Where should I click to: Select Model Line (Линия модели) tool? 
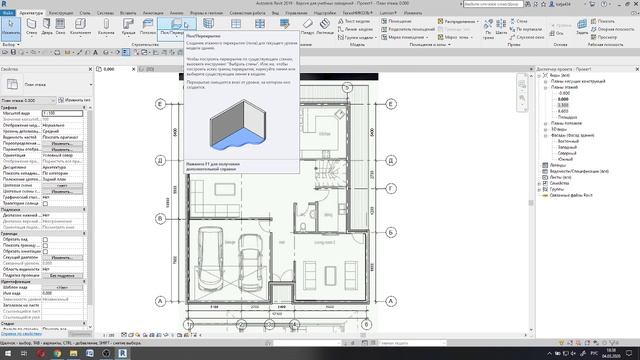pos(355,29)
